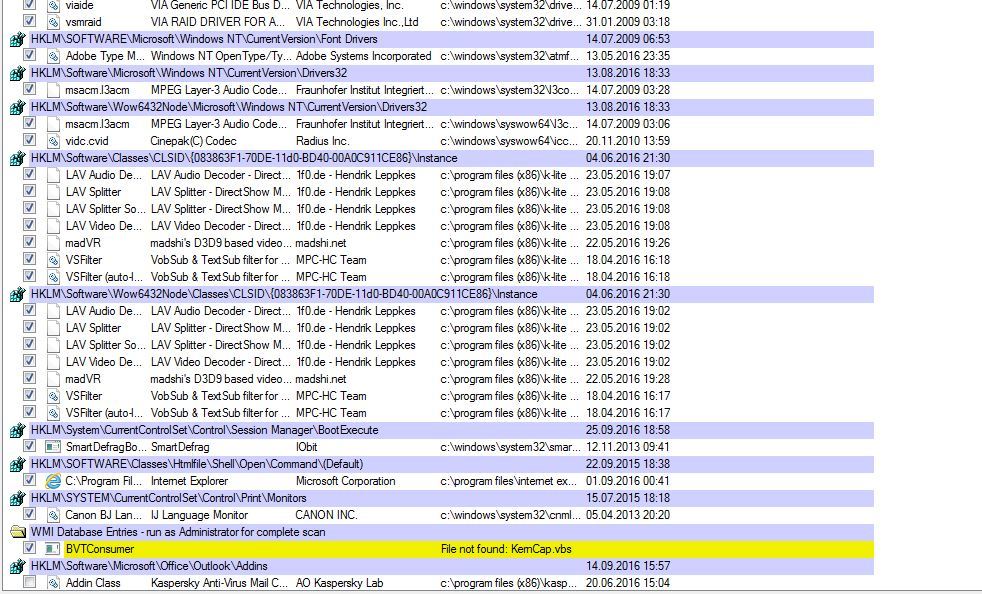Click the madVR file icon dated 22.05.2016 19:26
The image size is (982, 594).
[x=53, y=243]
